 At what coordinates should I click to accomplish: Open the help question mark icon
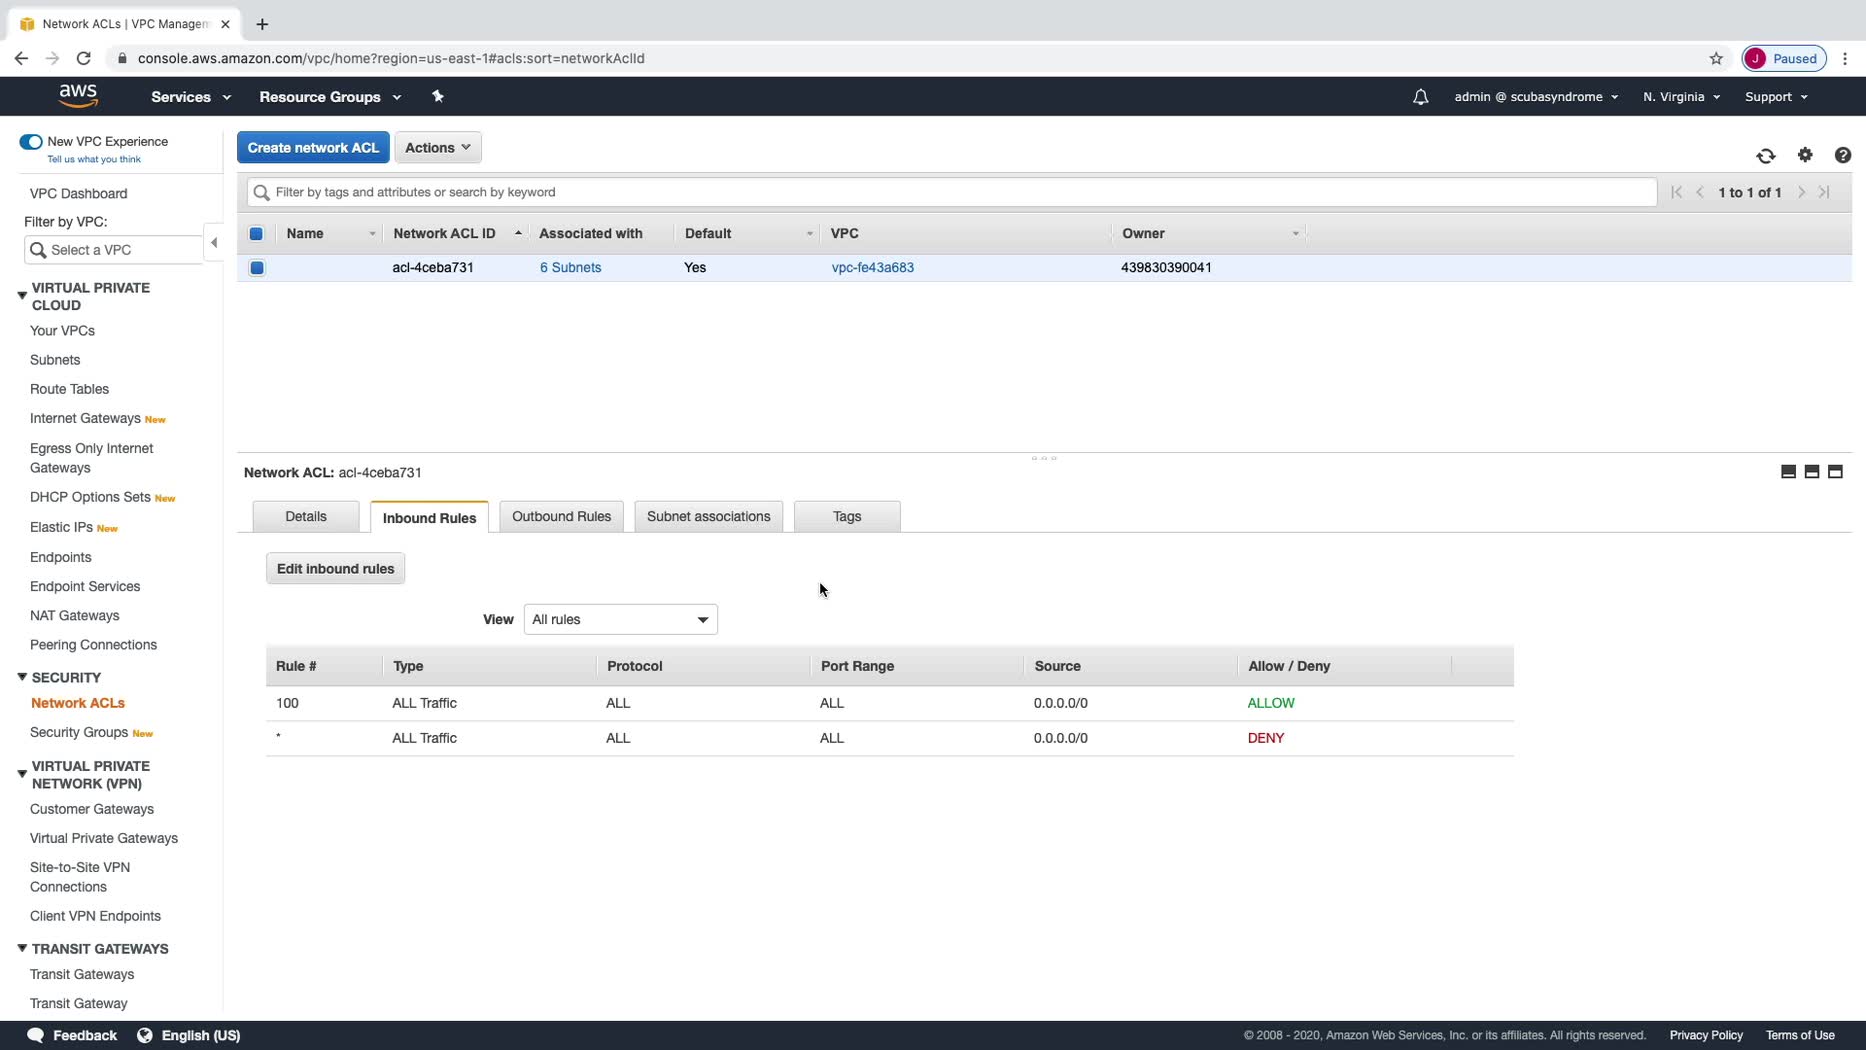1843,155
